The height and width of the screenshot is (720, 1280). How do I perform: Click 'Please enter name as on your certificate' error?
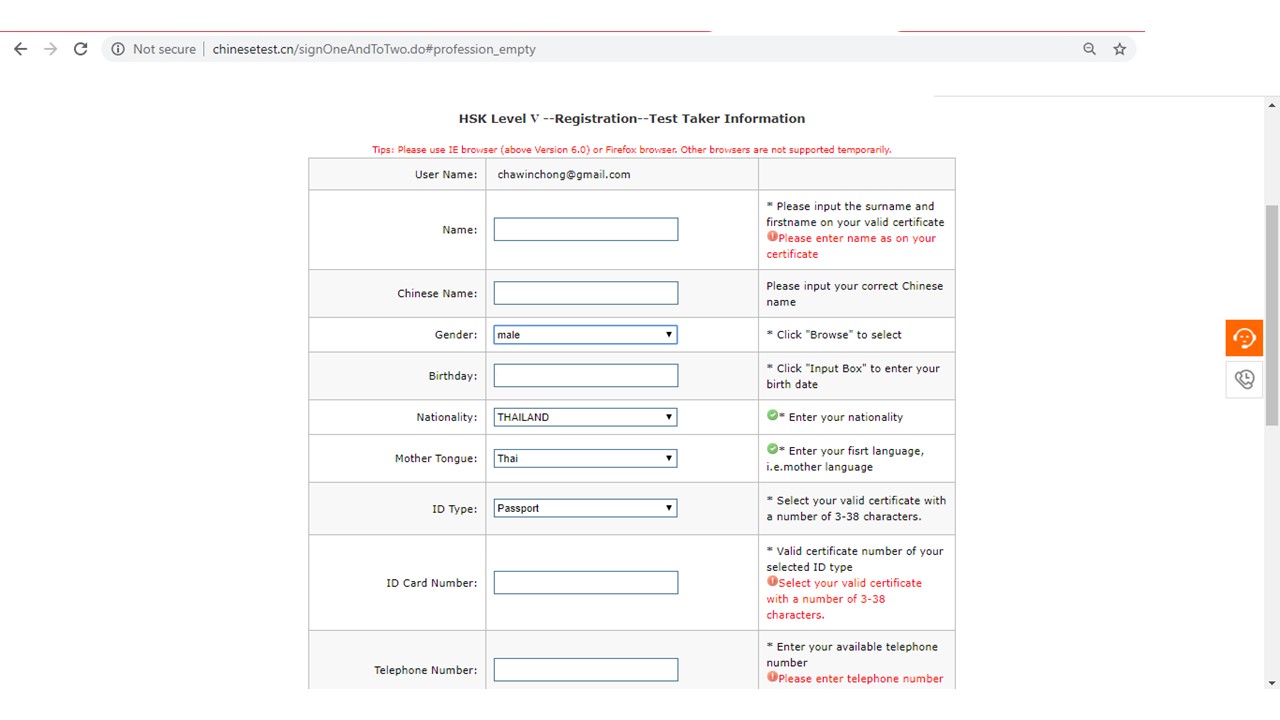[851, 246]
